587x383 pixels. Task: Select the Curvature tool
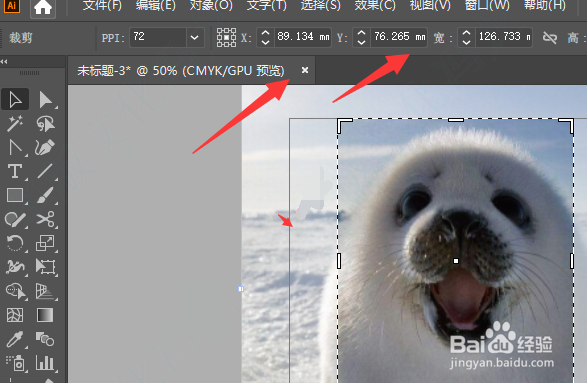[x=45, y=148]
